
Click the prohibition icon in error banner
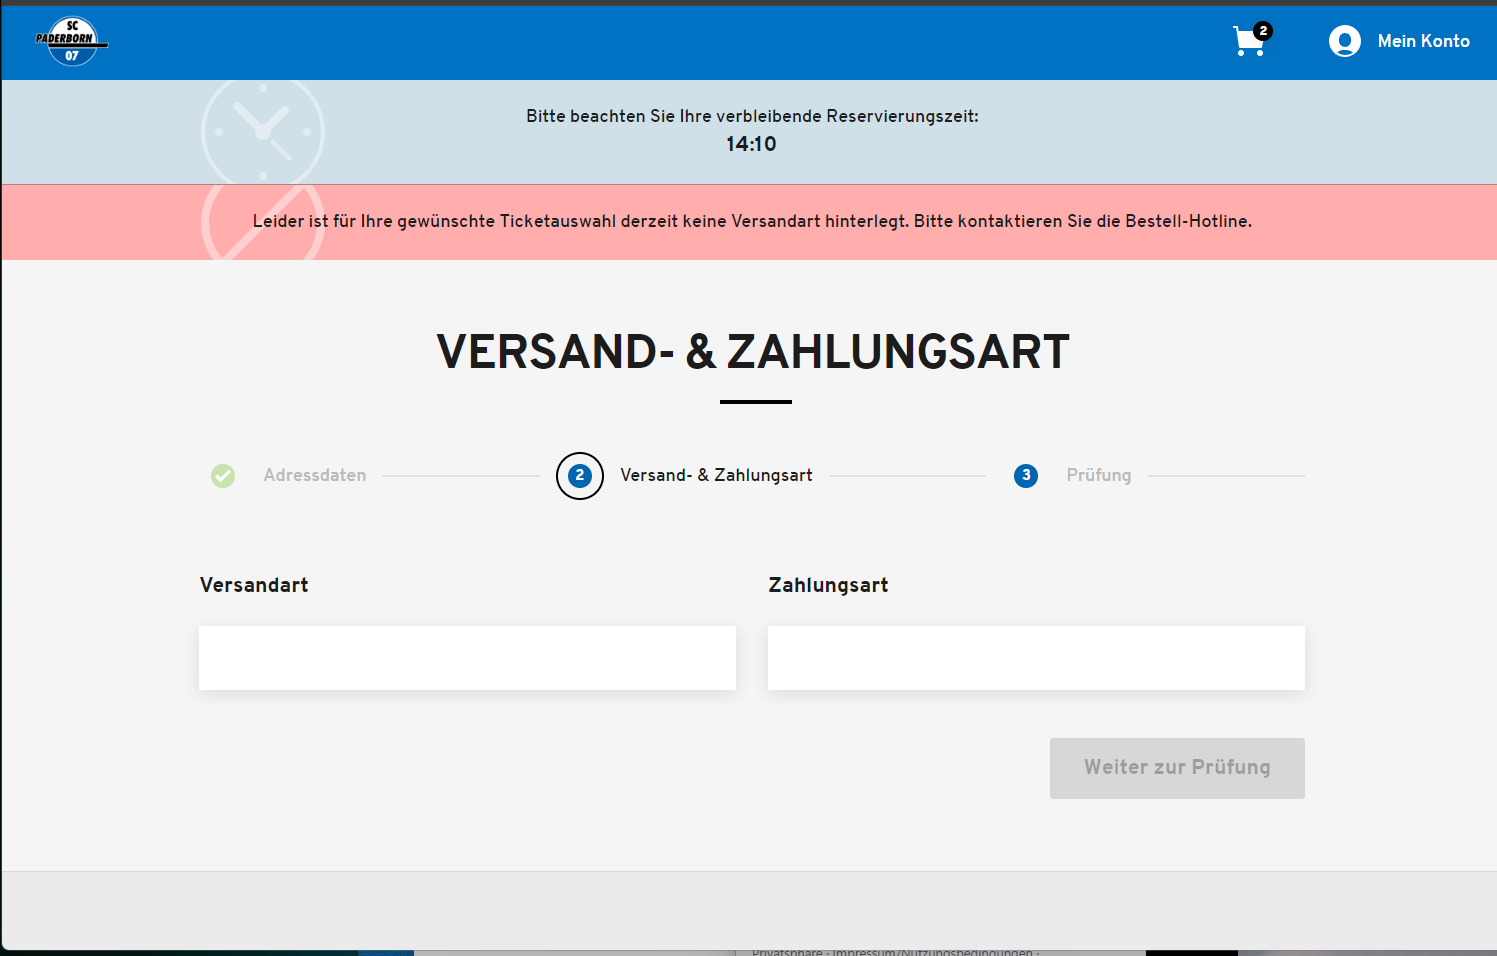tap(263, 222)
